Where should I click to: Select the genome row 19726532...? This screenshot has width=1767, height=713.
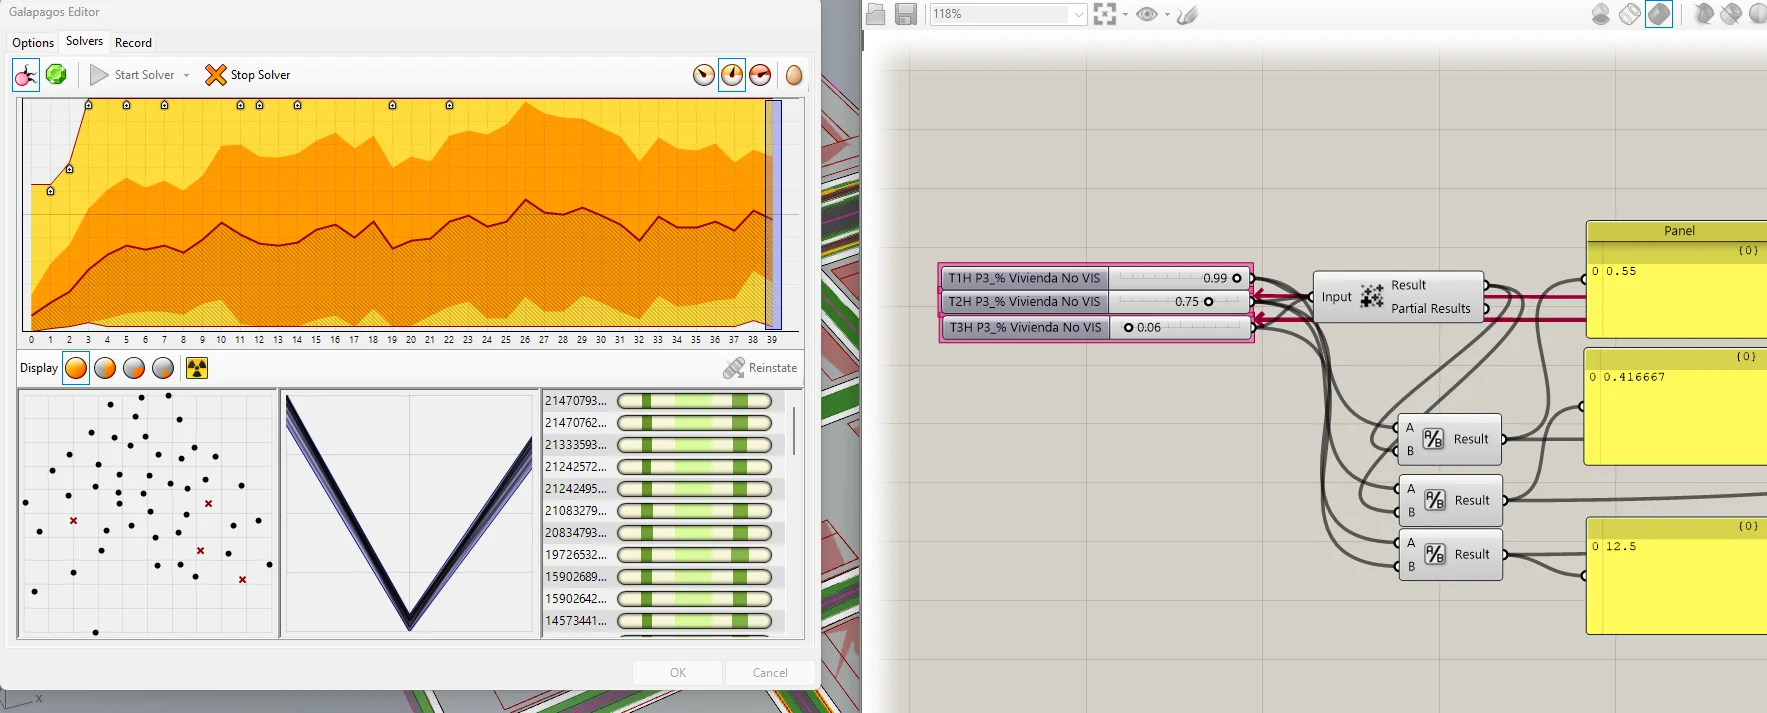click(x=662, y=555)
